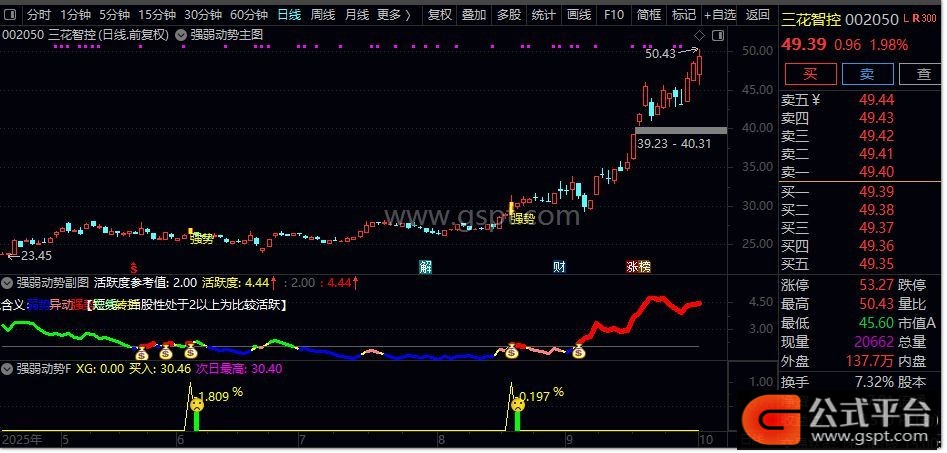Click the diamond marker icon above the chart
The image size is (947, 453).
698,35
